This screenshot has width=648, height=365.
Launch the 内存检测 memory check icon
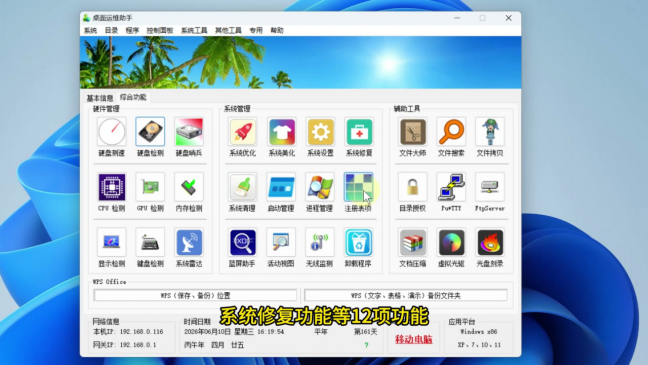(x=189, y=187)
